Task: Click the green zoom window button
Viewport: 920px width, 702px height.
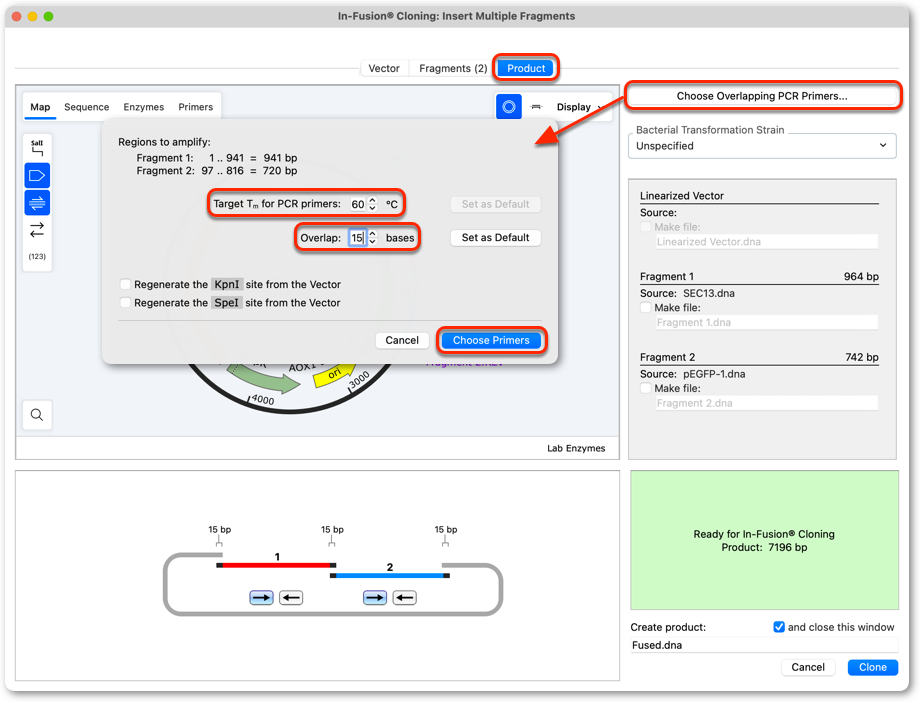Action: pos(49,16)
